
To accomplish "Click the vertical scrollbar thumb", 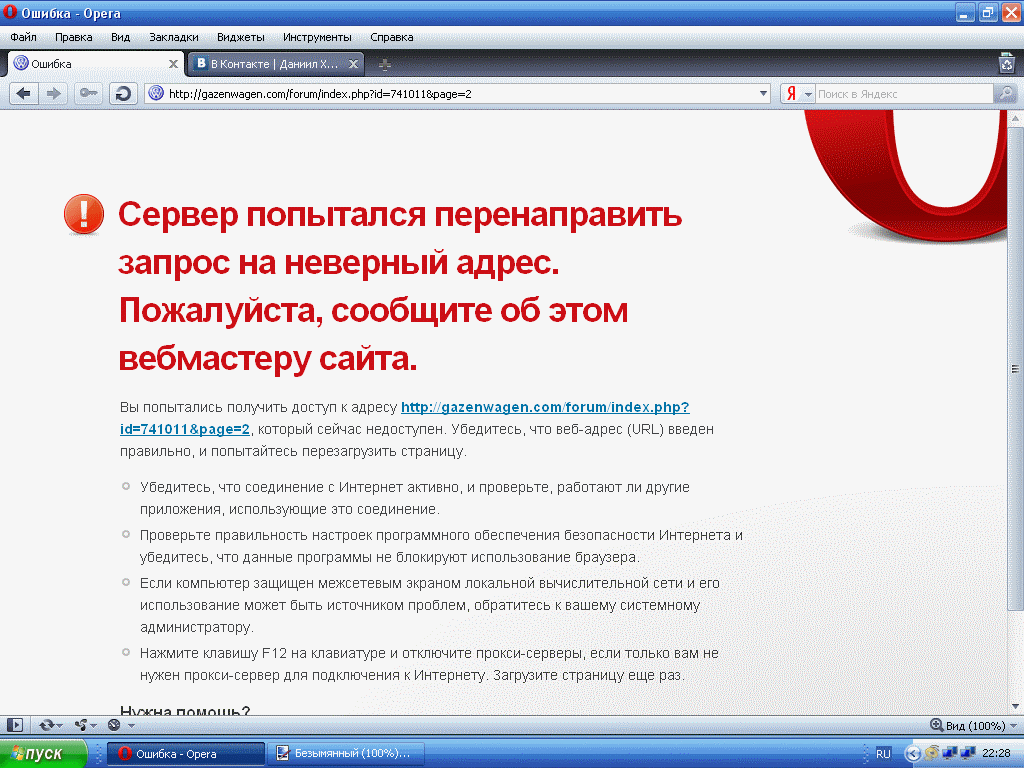I will pos(1015,368).
